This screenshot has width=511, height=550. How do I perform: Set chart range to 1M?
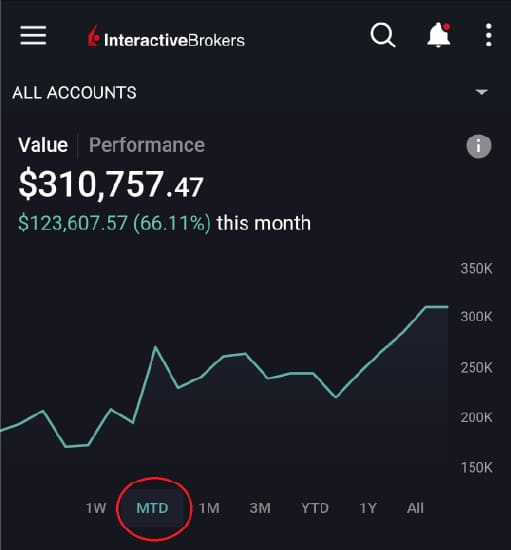209,508
